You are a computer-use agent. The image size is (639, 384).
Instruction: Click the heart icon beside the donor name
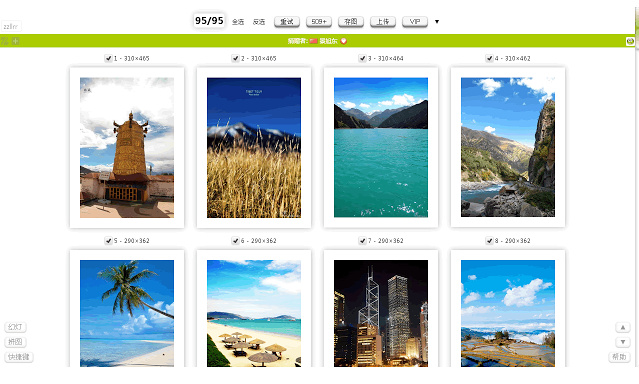(344, 41)
